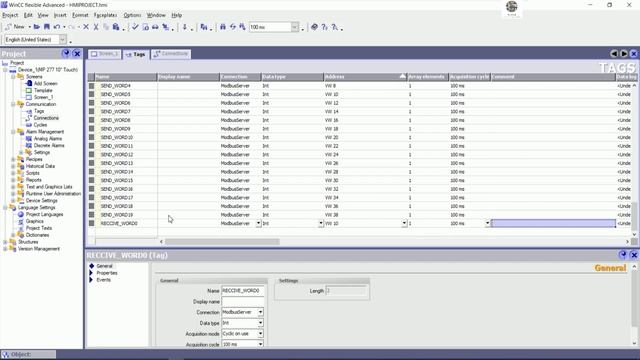Image resolution: width=640 pixels, height=360 pixels.
Task: Click the left navigation arrow above table
Action: 614,53
